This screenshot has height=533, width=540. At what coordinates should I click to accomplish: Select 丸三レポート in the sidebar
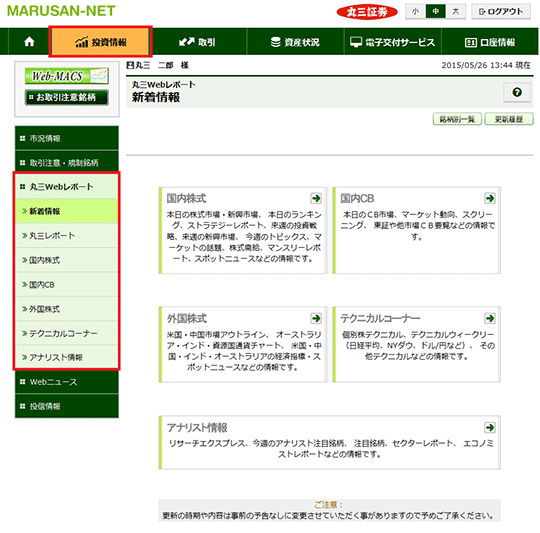67,236
